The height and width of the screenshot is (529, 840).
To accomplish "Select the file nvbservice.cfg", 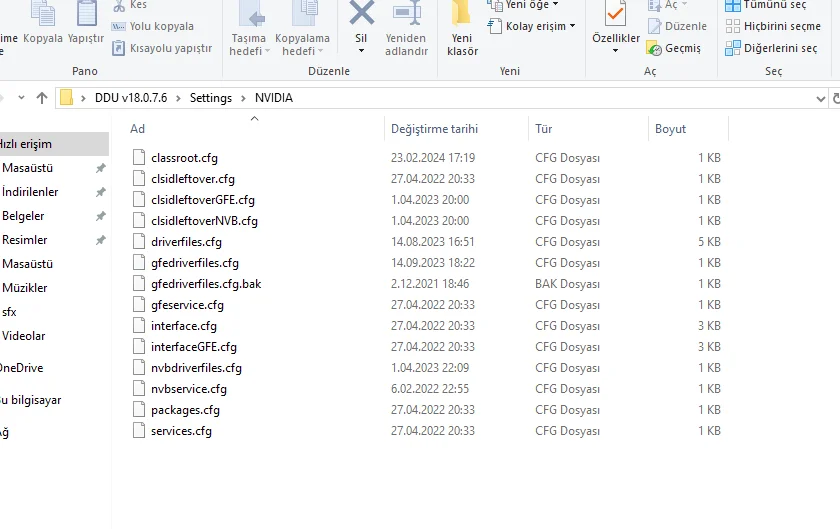I will pos(189,389).
